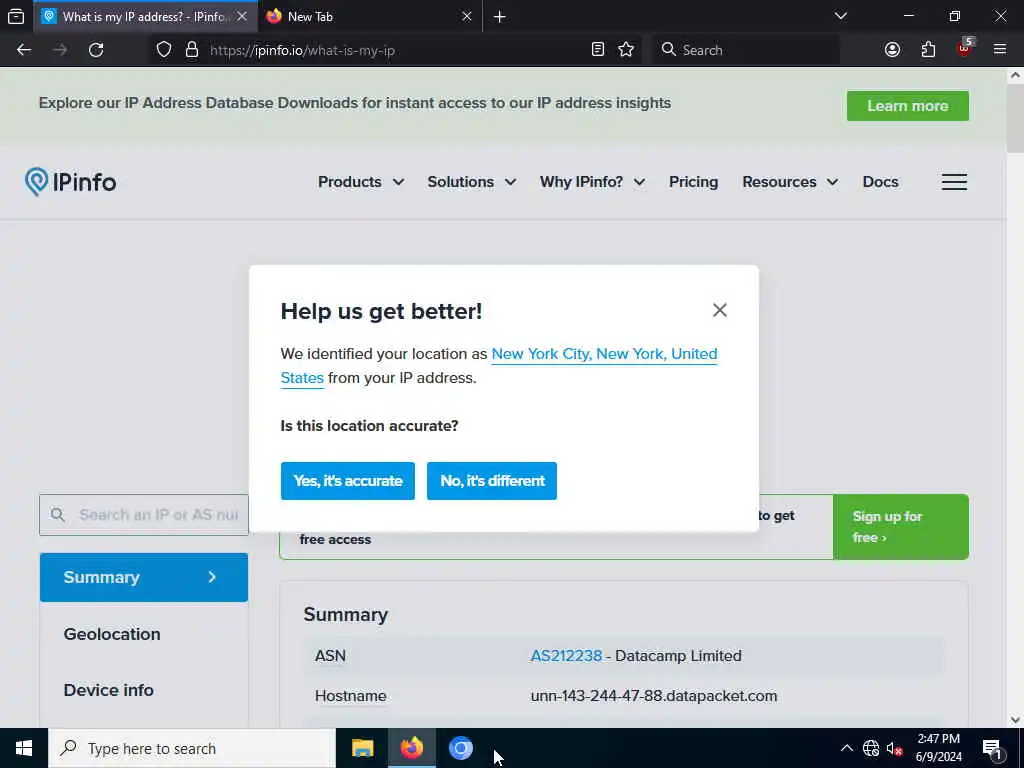Open the Chromium taskbar icon
This screenshot has height=768, width=1024.
coord(460,748)
